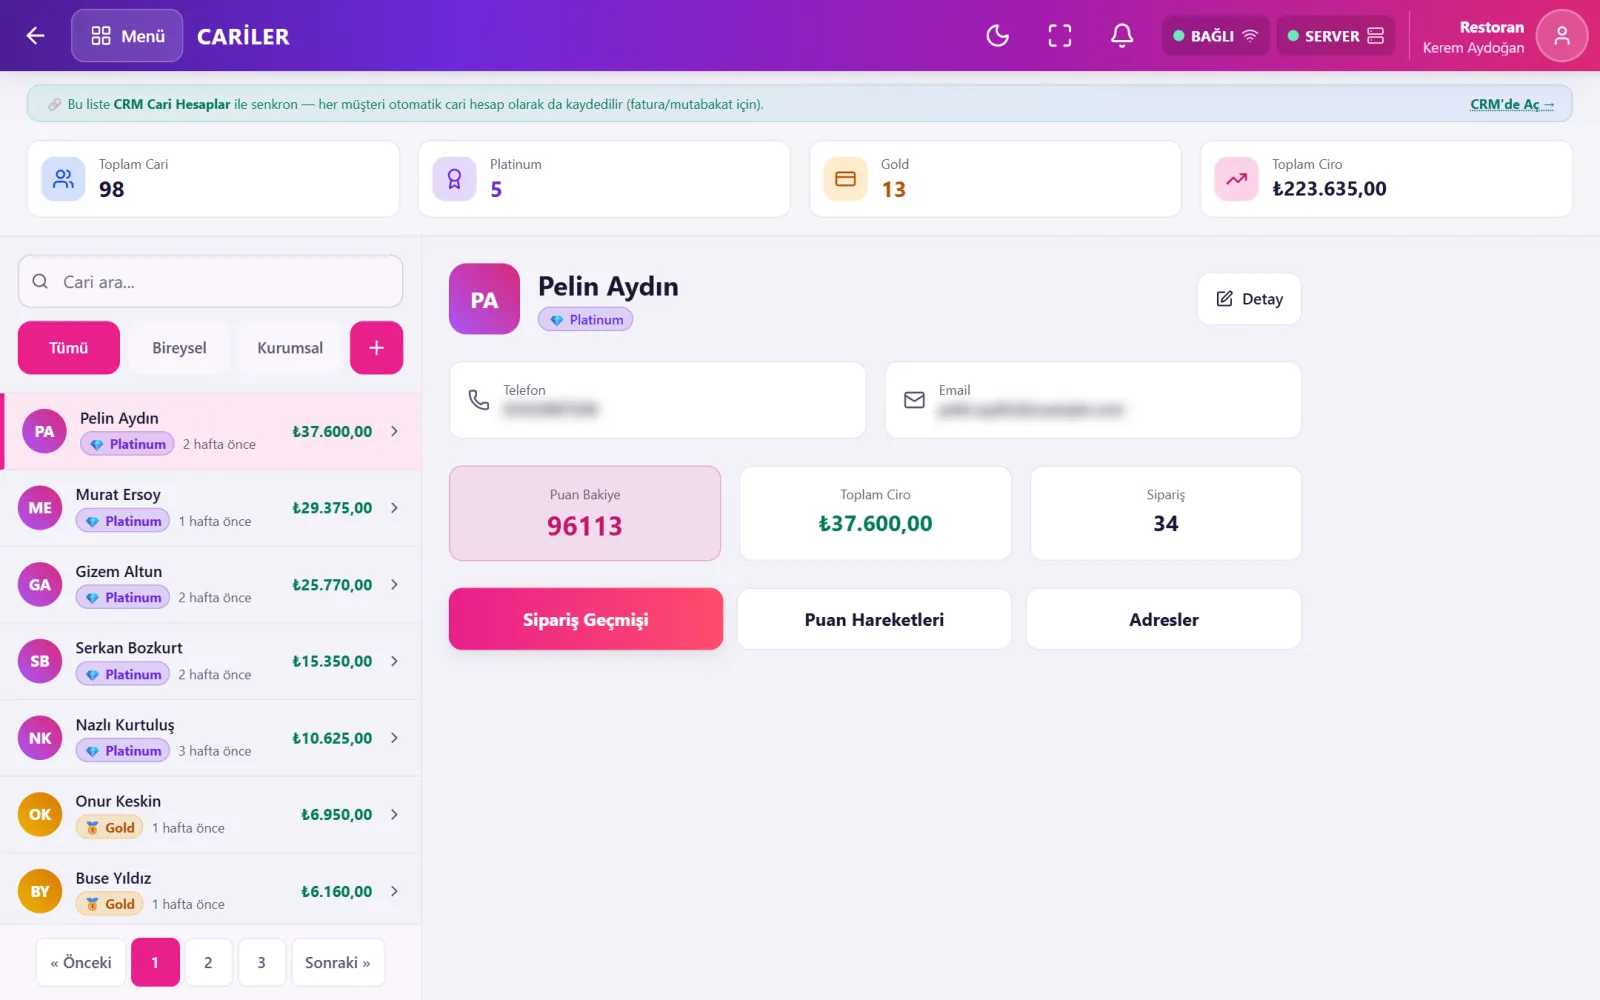
Task: Enter fullscreen with the expand icon
Action: tap(1060, 36)
